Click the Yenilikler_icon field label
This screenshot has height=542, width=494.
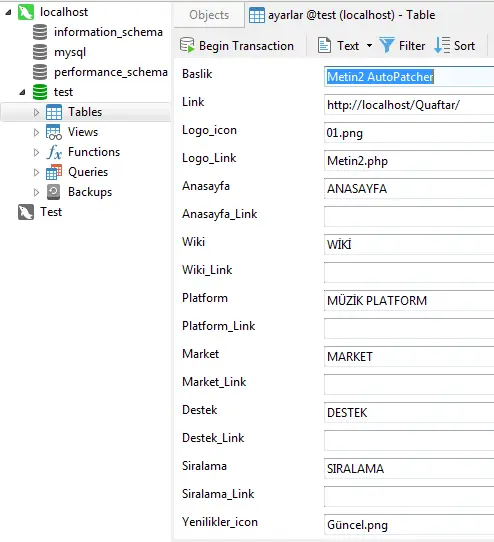220,522
